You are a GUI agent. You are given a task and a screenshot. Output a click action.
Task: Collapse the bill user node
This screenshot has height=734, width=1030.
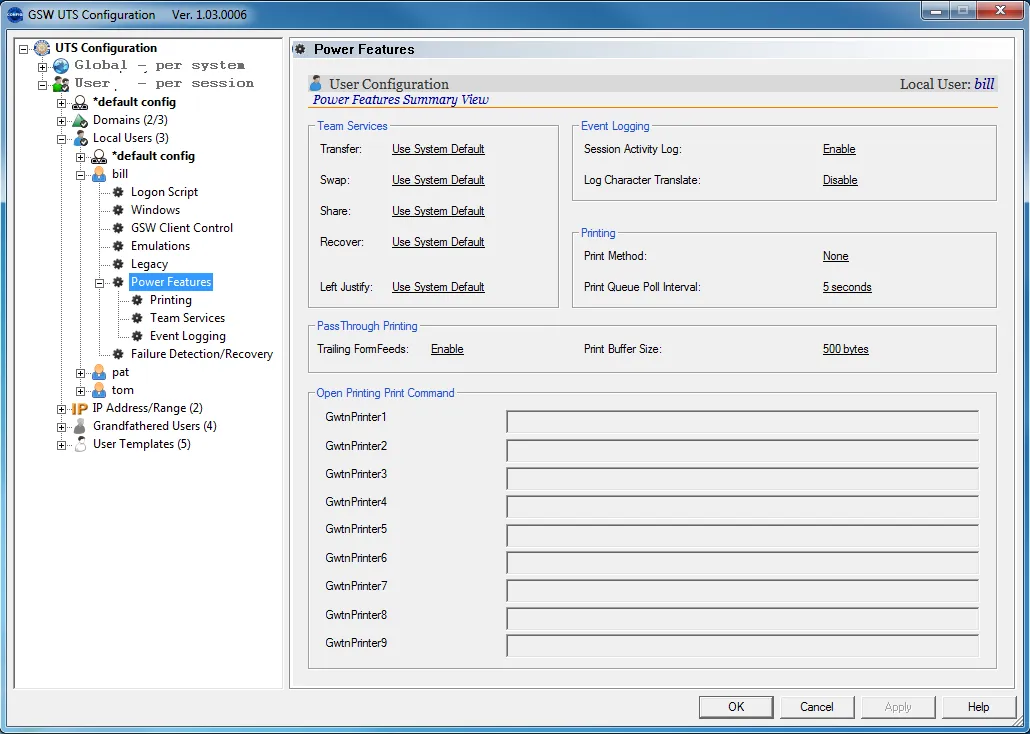coord(81,175)
